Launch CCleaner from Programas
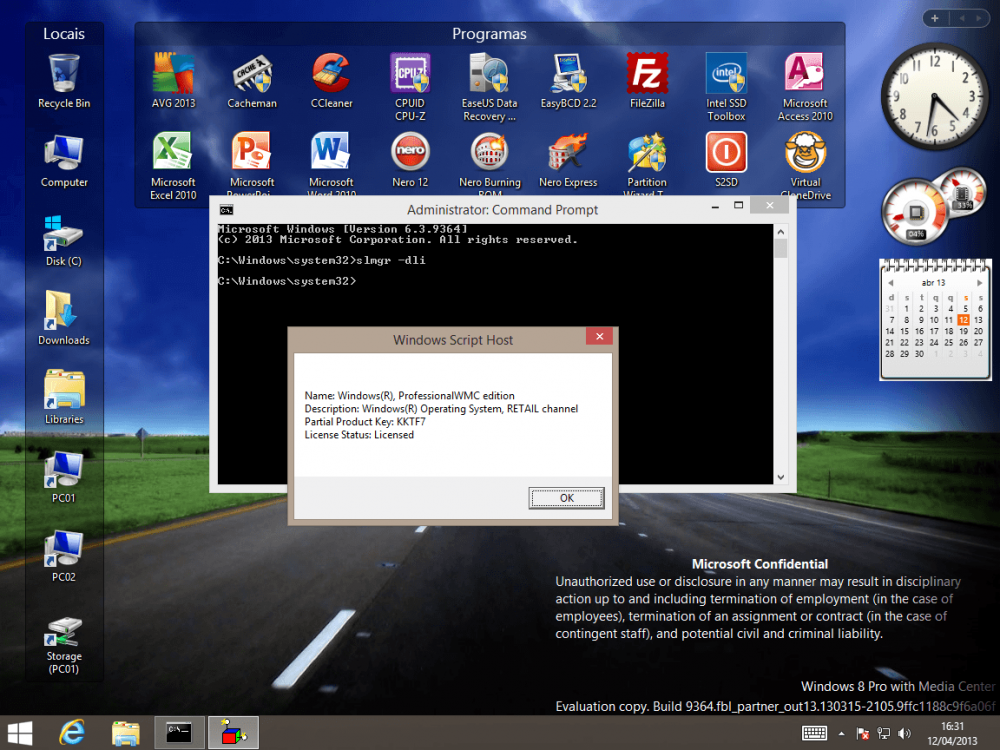The height and width of the screenshot is (750, 1000). pyautogui.click(x=331, y=80)
